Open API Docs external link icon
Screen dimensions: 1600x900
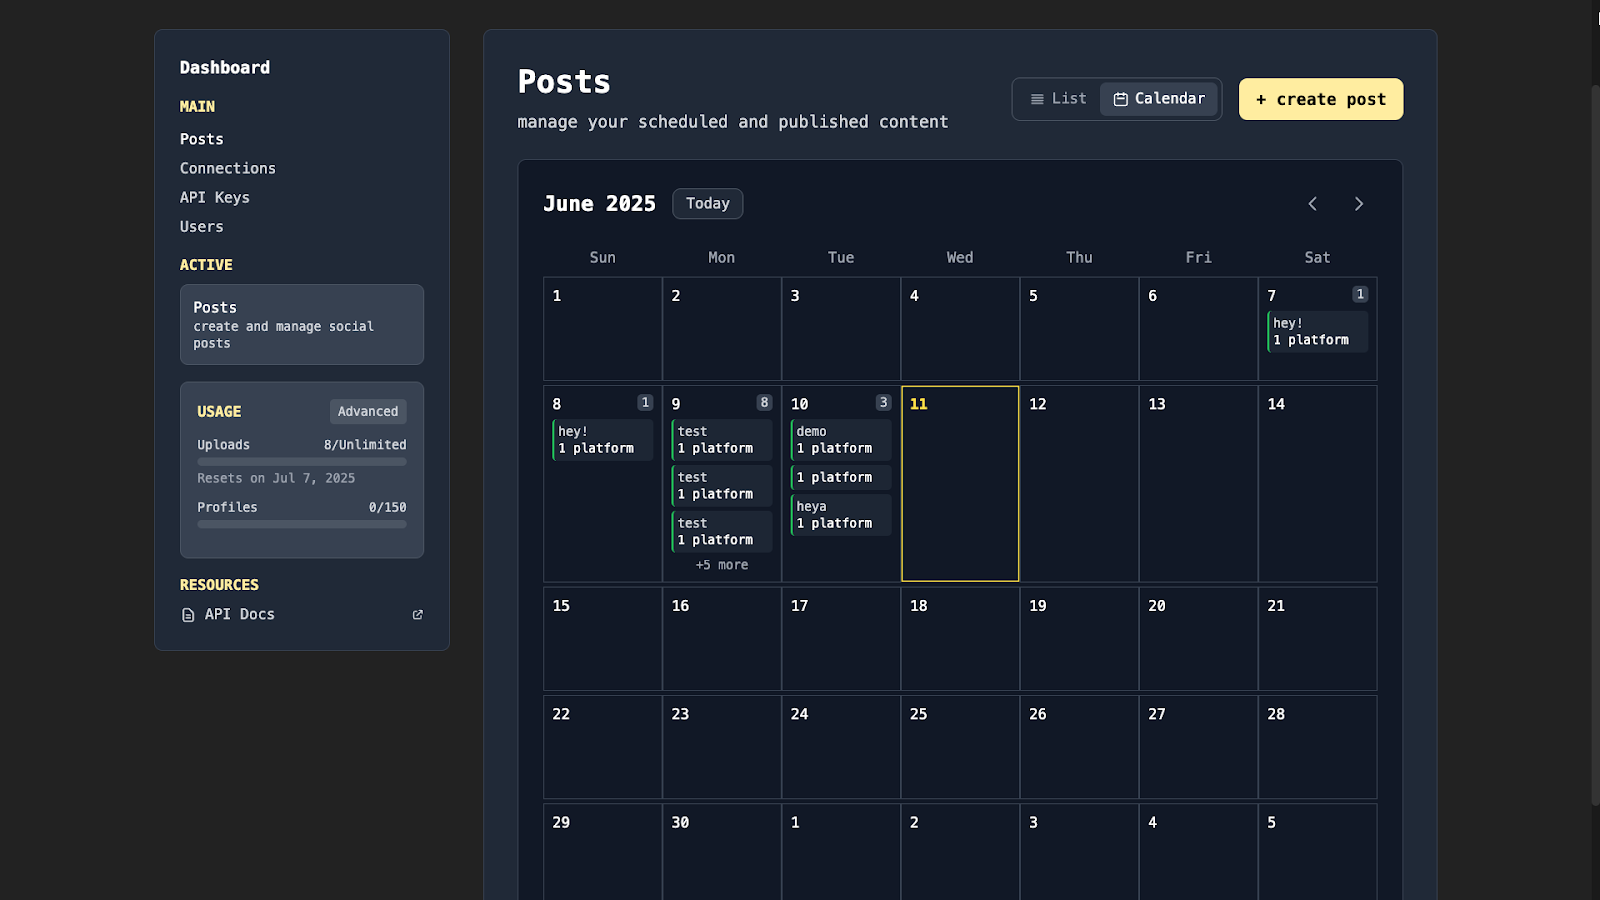tap(417, 614)
